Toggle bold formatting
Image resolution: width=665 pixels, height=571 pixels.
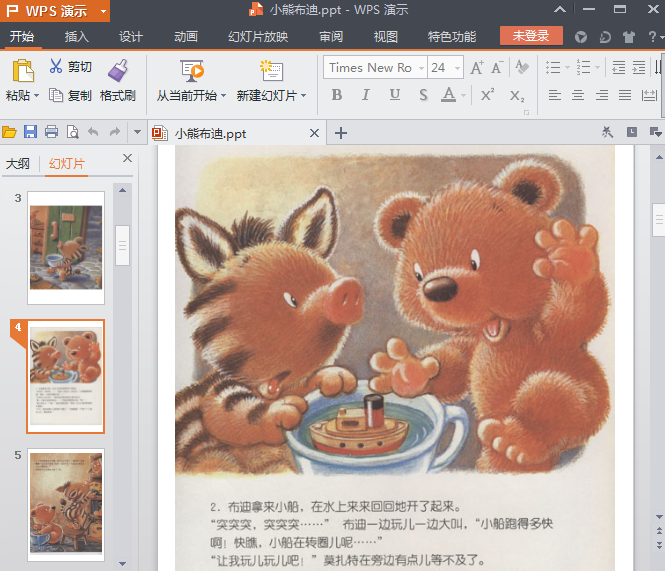337,95
